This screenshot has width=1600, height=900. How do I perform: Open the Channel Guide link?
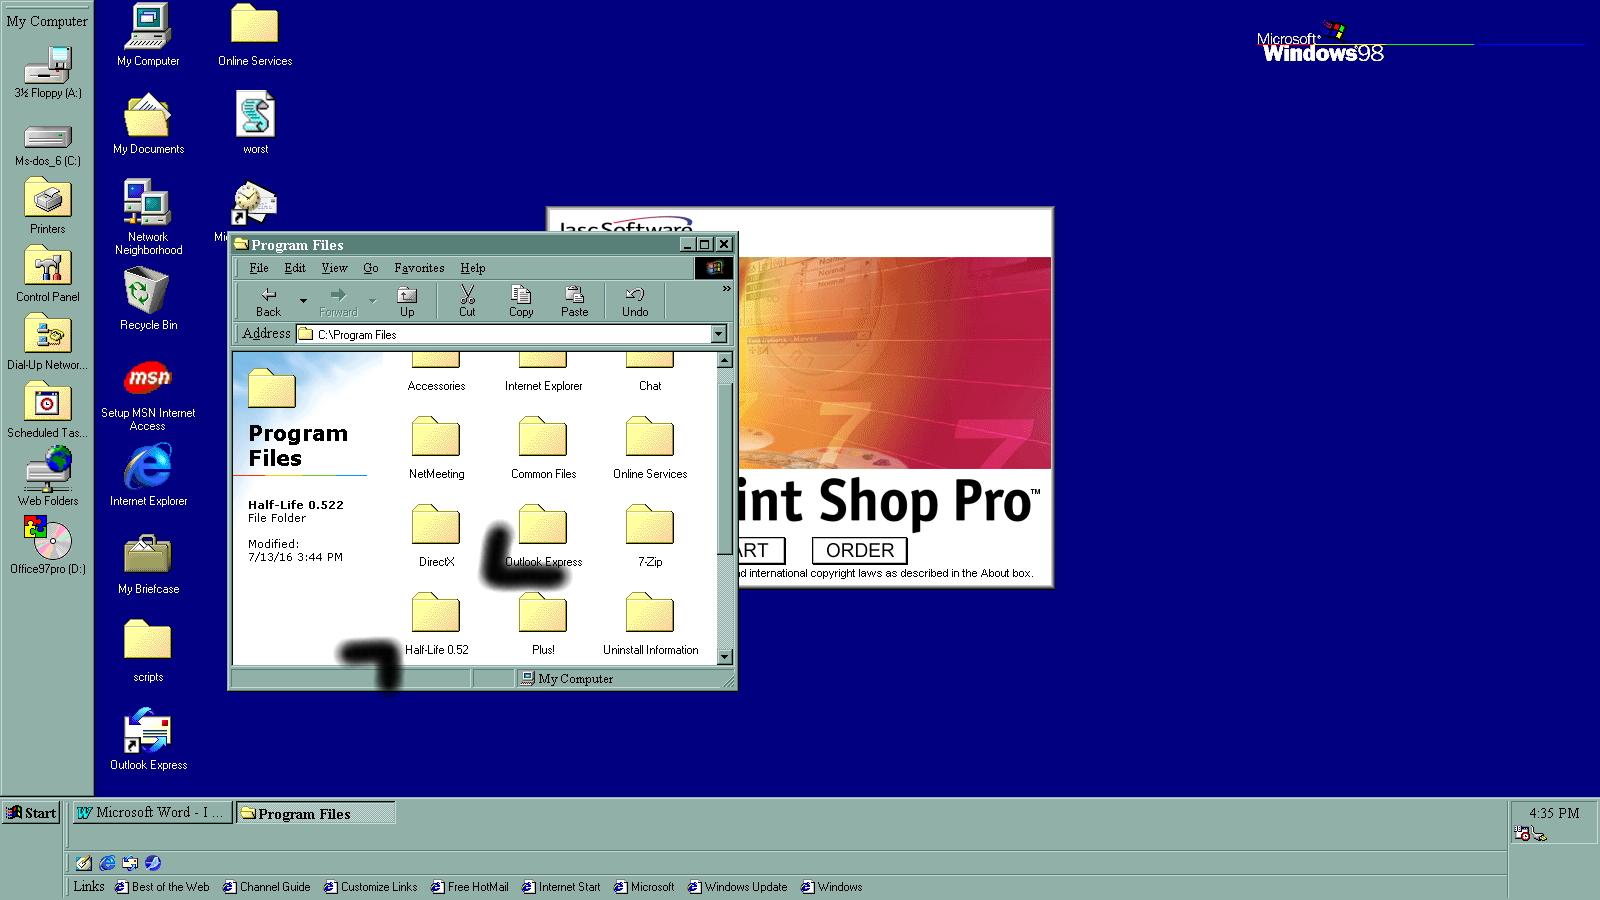coord(266,887)
